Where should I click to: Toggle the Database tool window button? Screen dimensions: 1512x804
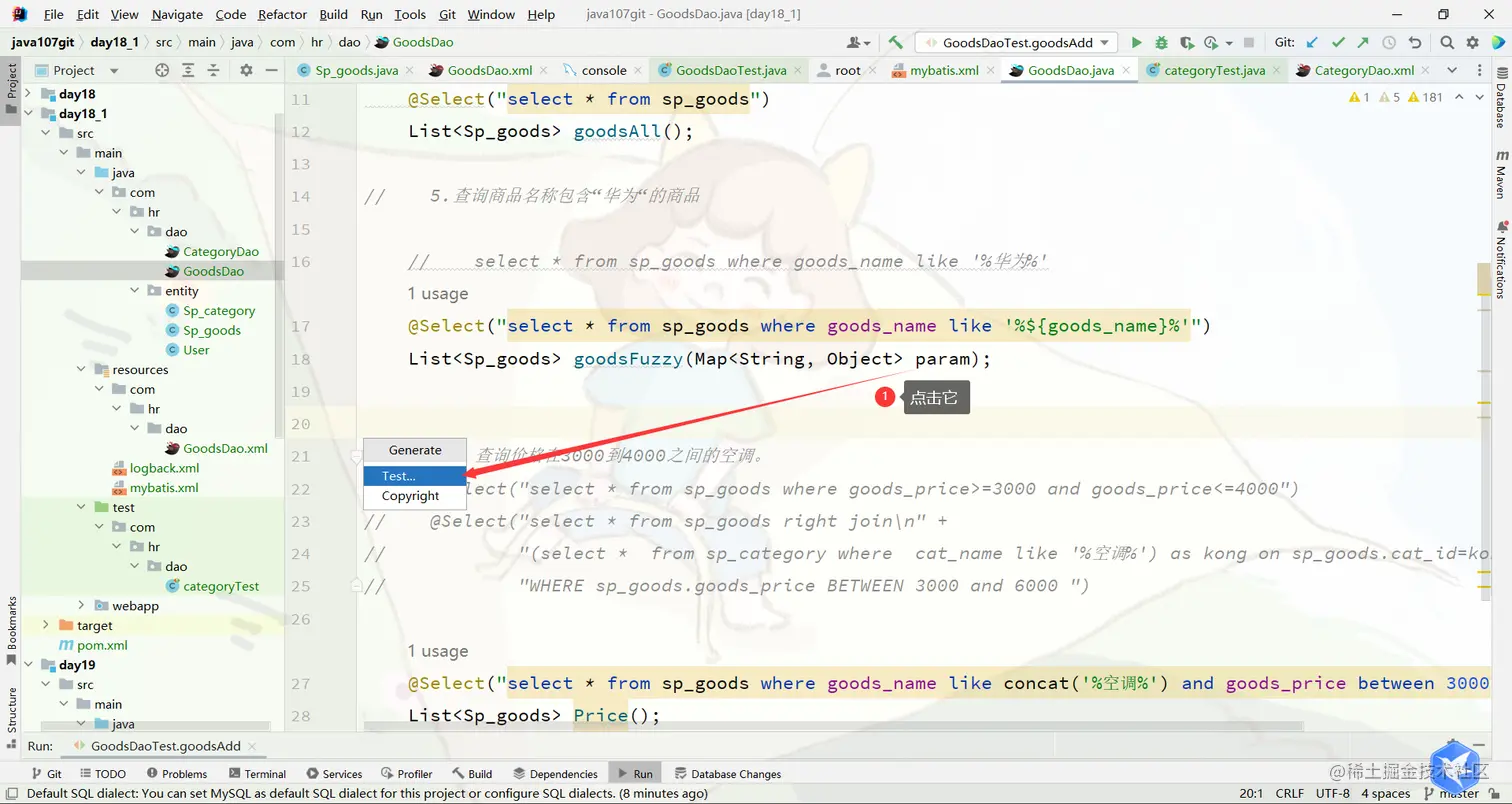pyautogui.click(x=1501, y=100)
